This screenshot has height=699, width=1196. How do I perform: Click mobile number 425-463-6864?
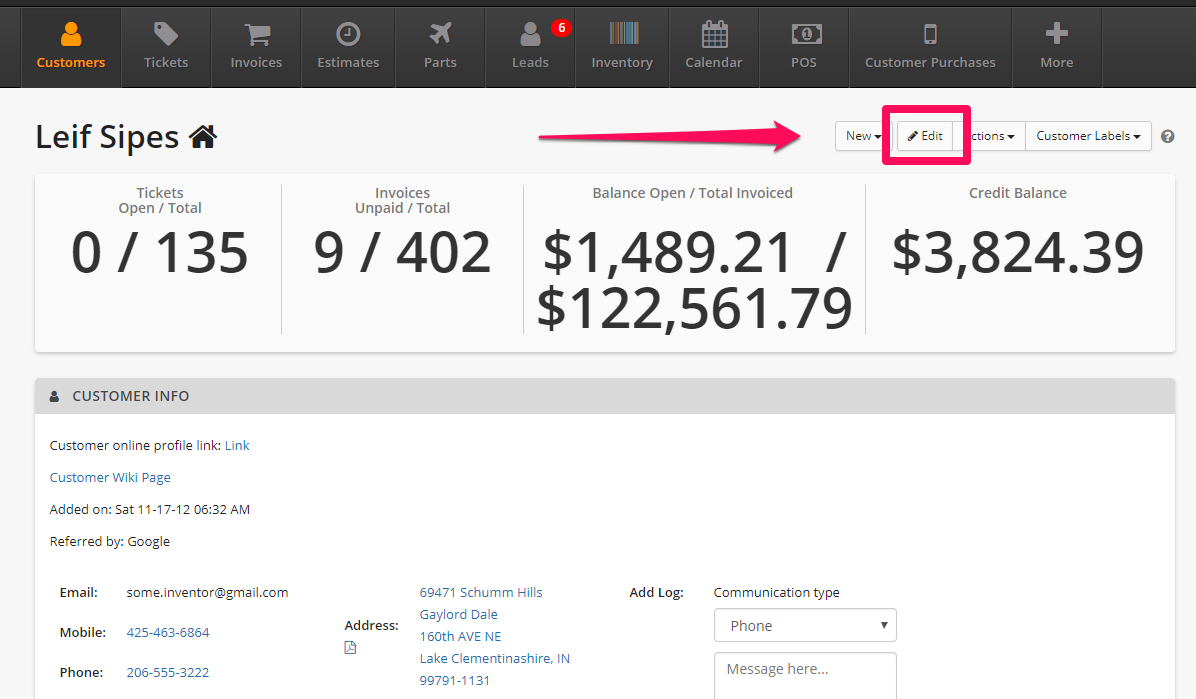pos(168,633)
